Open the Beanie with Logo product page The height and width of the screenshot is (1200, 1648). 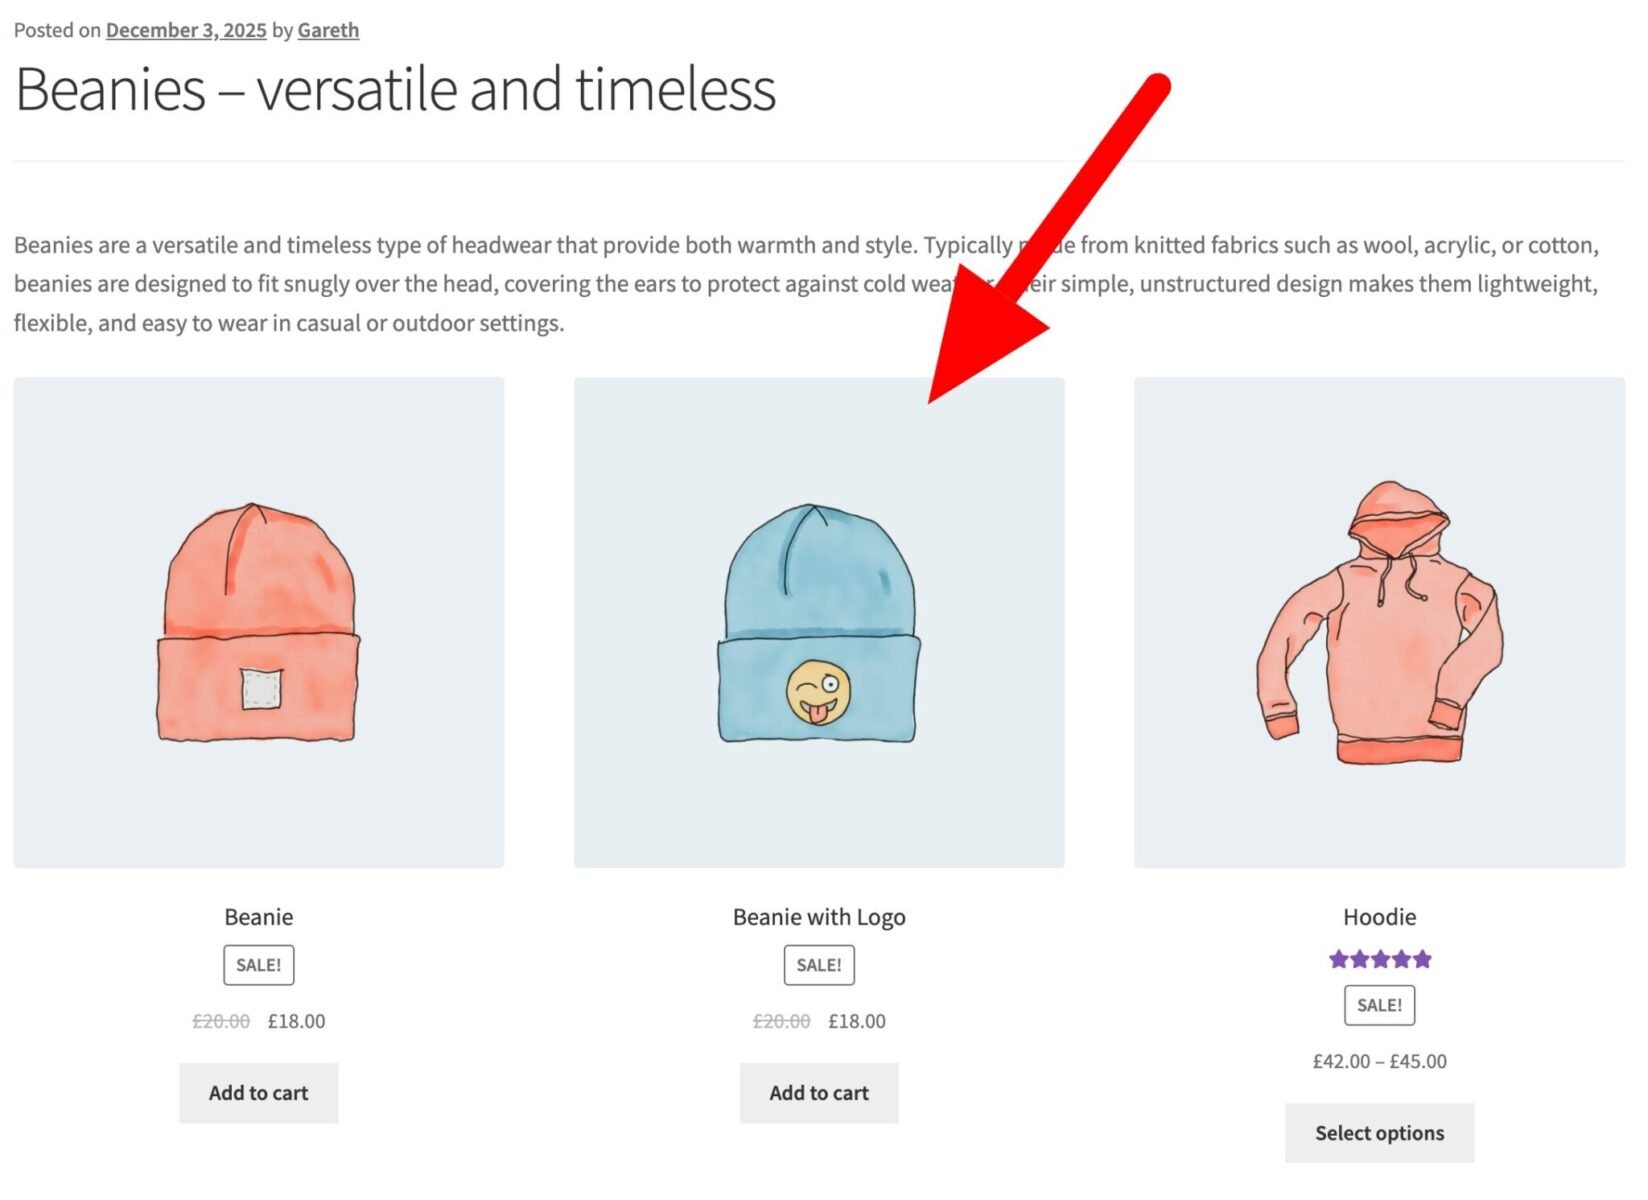(818, 916)
